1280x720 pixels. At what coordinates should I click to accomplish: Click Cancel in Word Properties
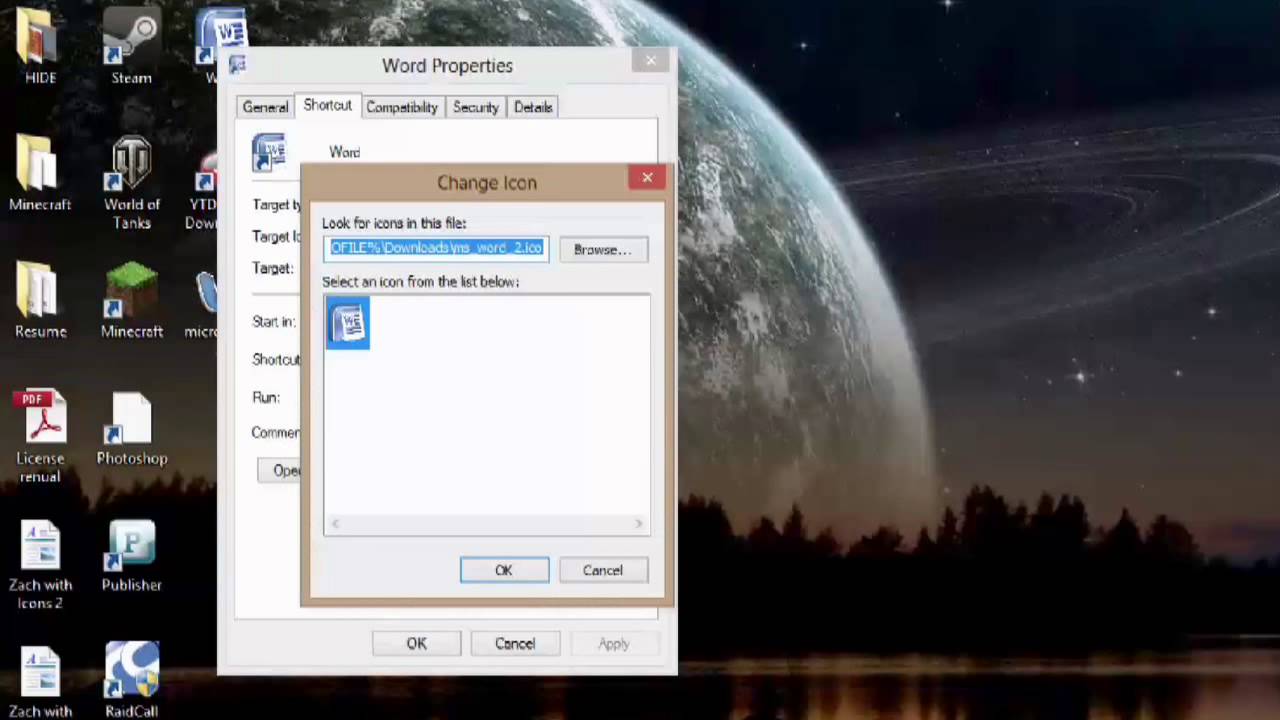pyautogui.click(x=515, y=644)
